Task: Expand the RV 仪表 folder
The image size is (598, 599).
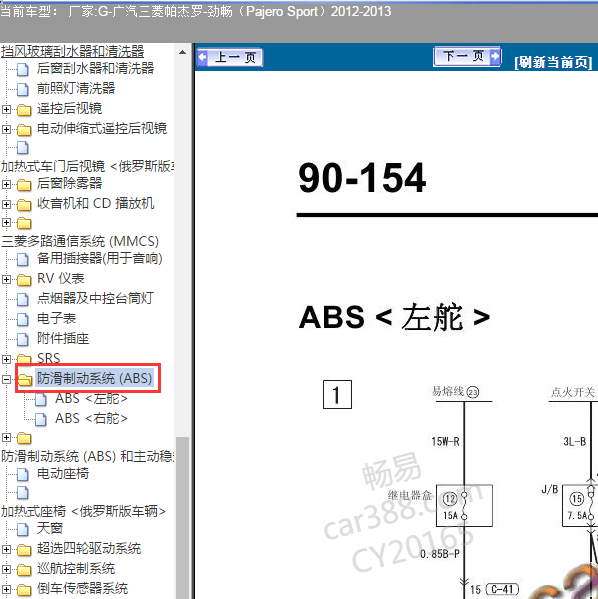Action: point(6,280)
